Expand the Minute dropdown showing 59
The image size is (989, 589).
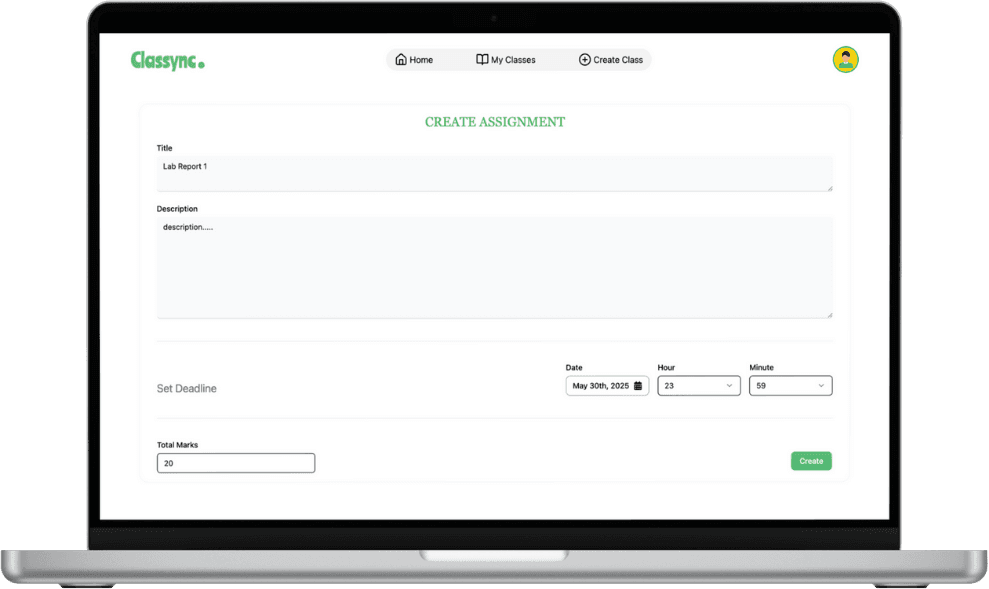(790, 386)
